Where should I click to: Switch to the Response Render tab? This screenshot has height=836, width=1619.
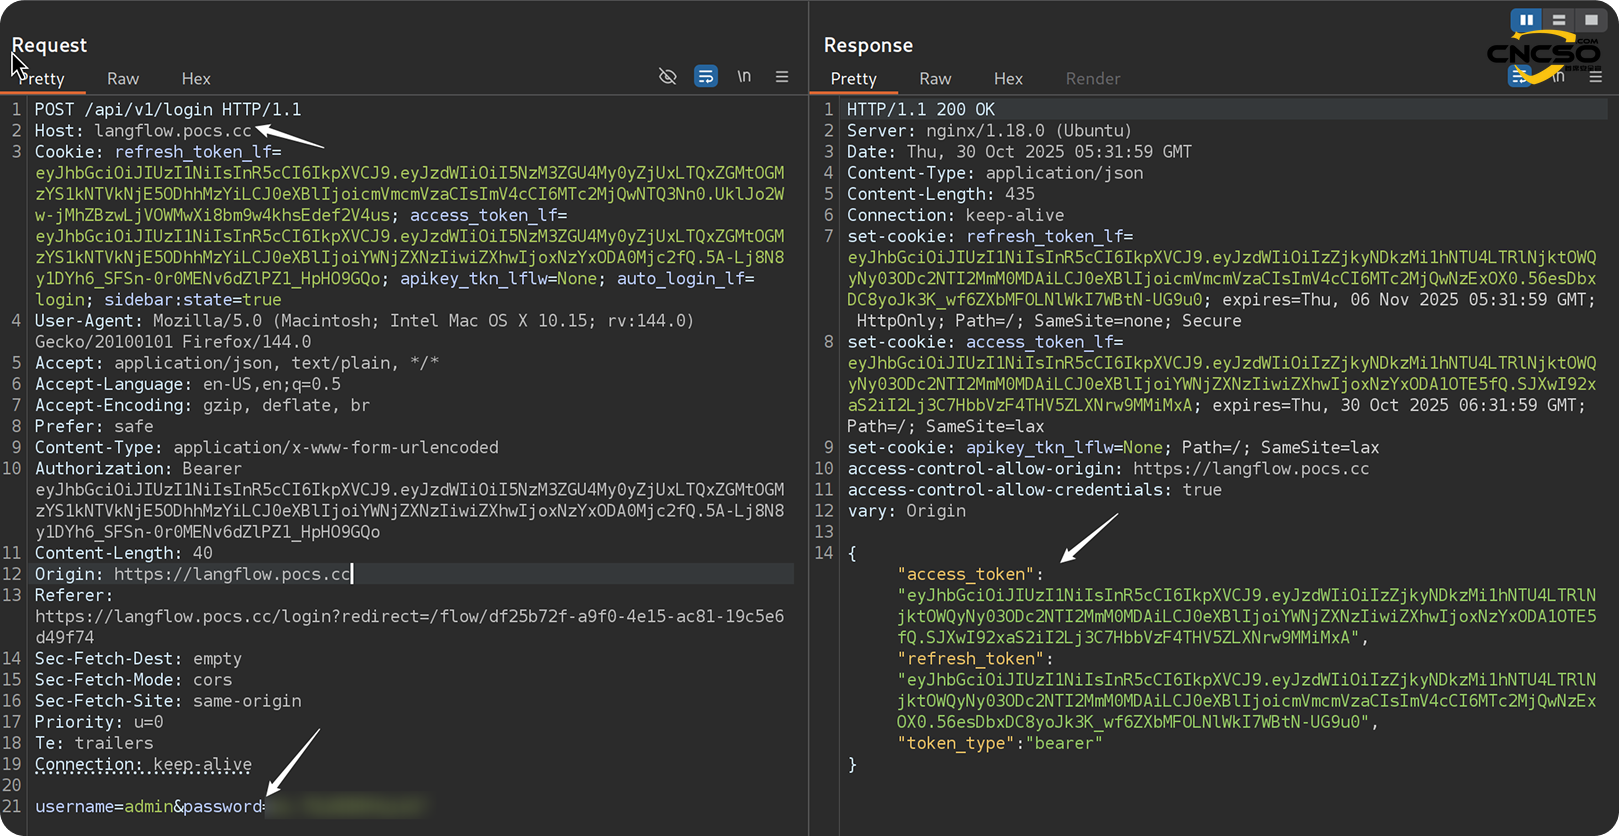point(1092,78)
